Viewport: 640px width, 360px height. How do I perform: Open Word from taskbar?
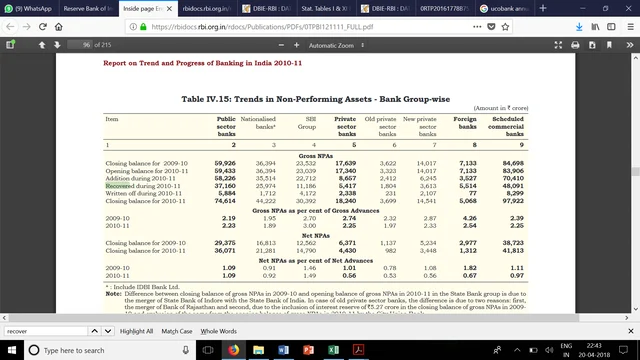pos(283,350)
